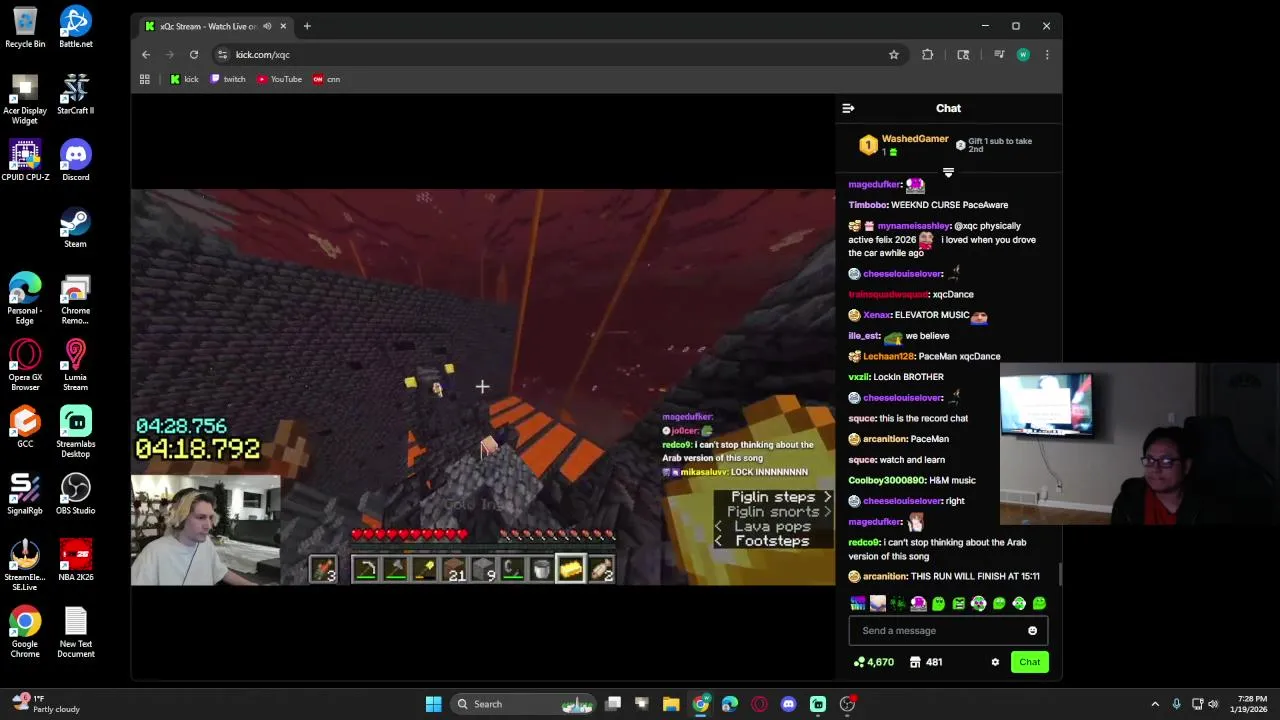The image size is (1280, 720).
Task: Open Lumia Stream desktop icon
Action: point(76,365)
